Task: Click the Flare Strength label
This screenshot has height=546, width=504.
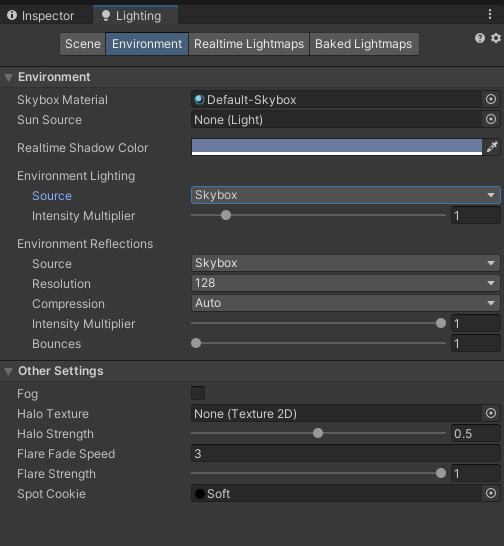Action: 56,474
